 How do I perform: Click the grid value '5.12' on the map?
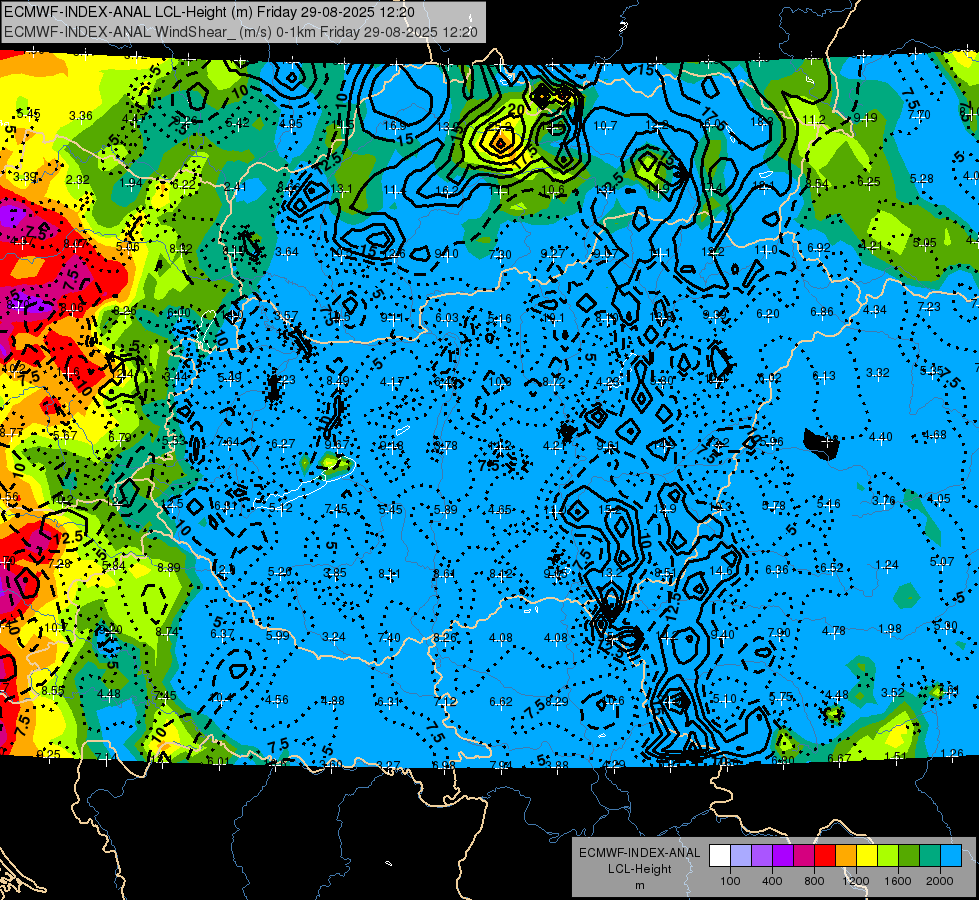pyautogui.click(x=280, y=508)
